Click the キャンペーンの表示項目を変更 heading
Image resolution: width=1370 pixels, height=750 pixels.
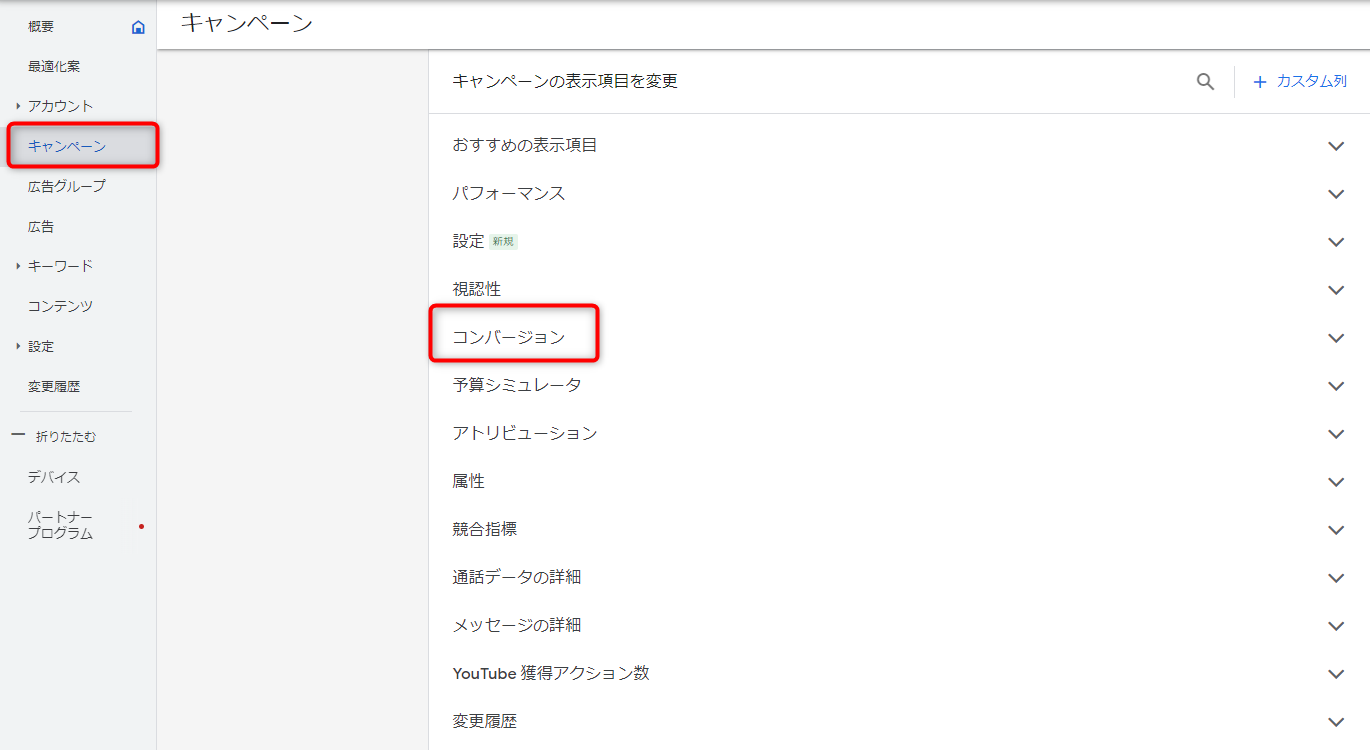(x=565, y=82)
